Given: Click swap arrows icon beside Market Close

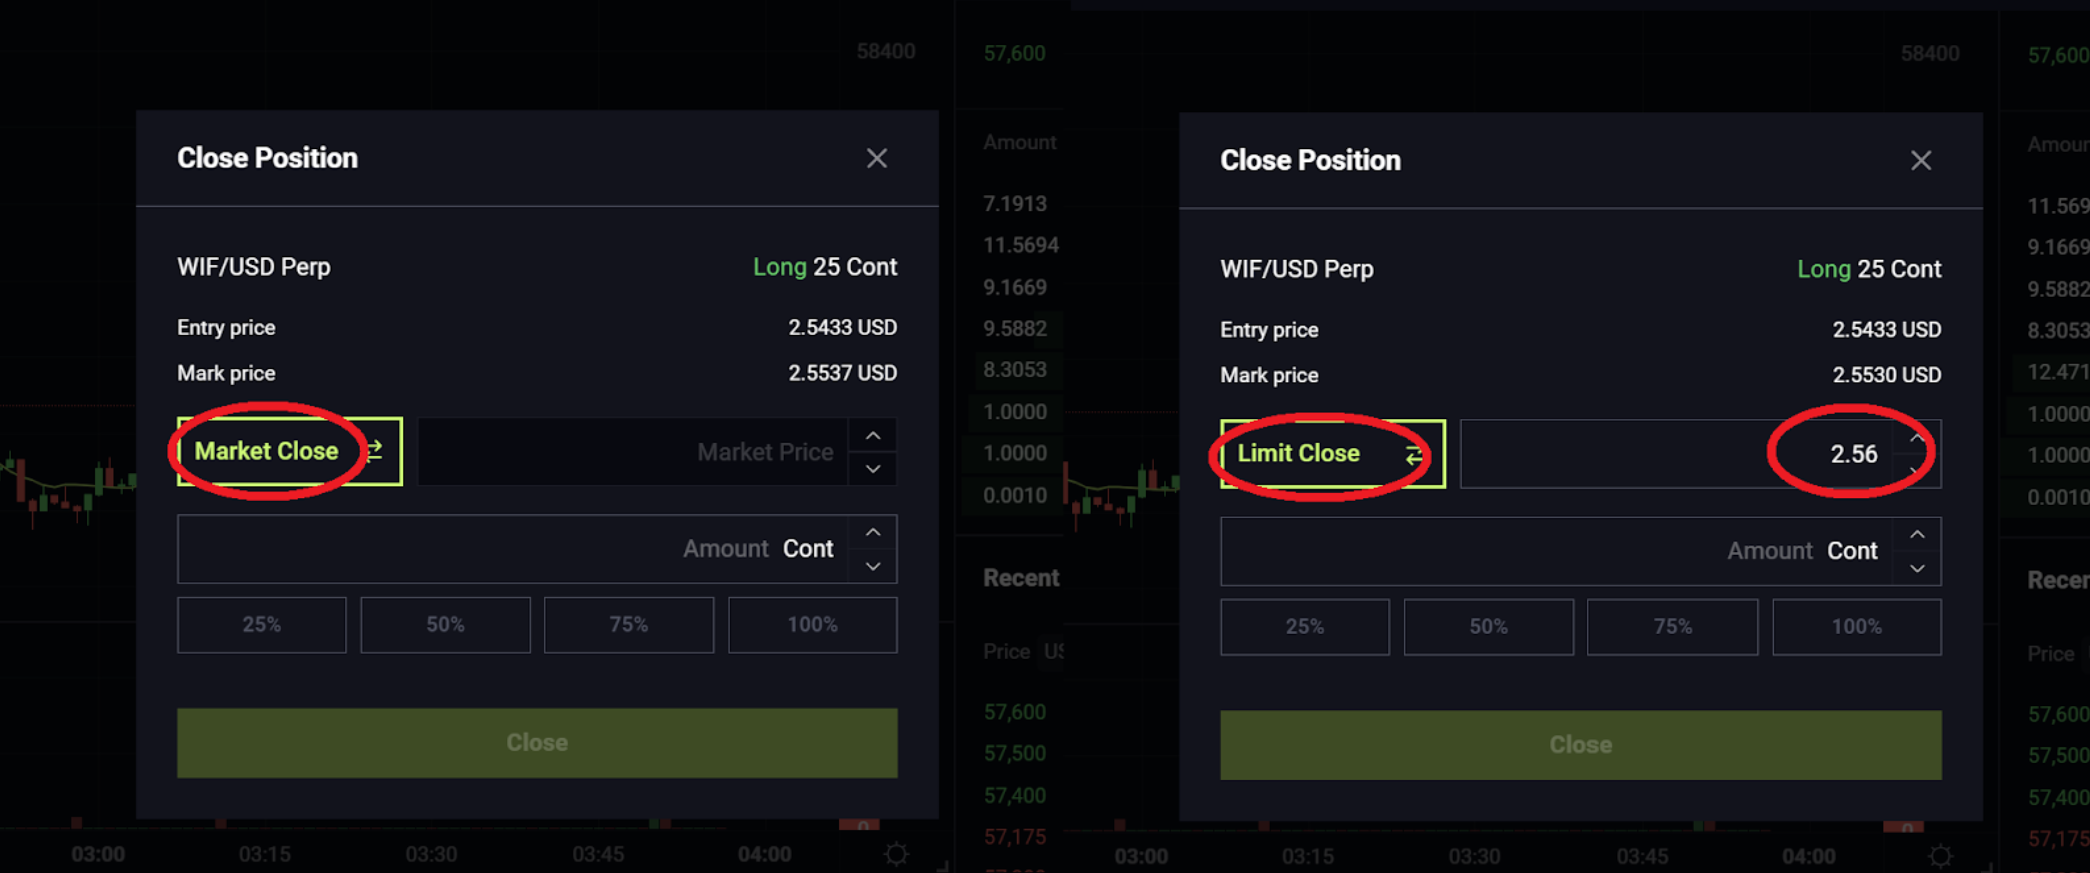Looking at the screenshot, I should [x=374, y=451].
